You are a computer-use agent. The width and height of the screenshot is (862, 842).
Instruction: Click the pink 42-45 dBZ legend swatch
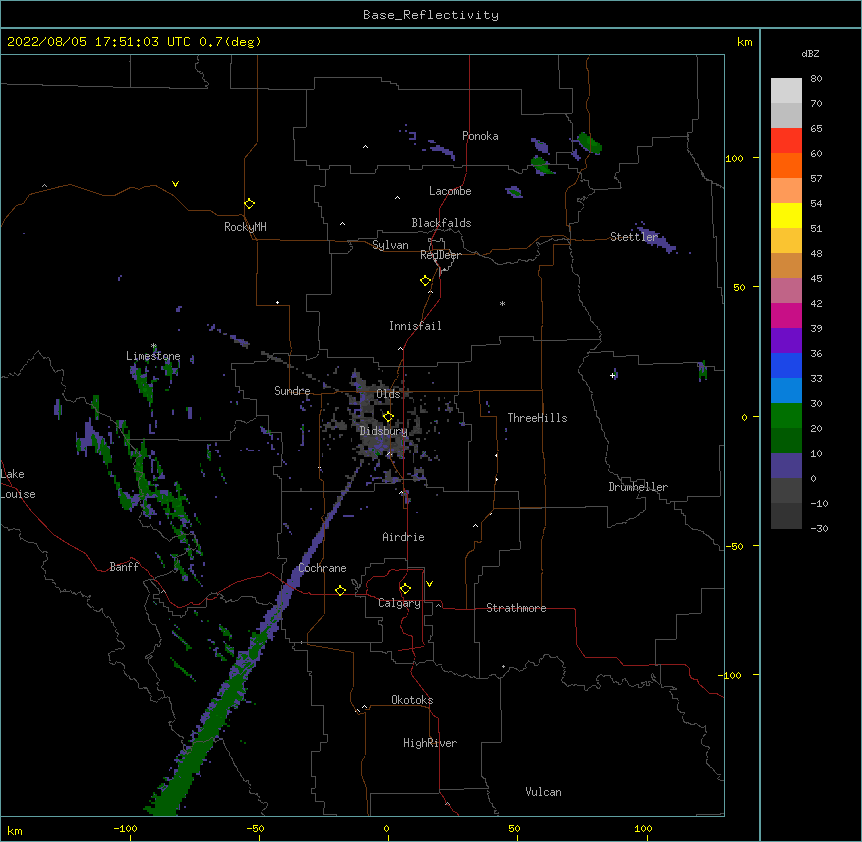[x=786, y=291]
